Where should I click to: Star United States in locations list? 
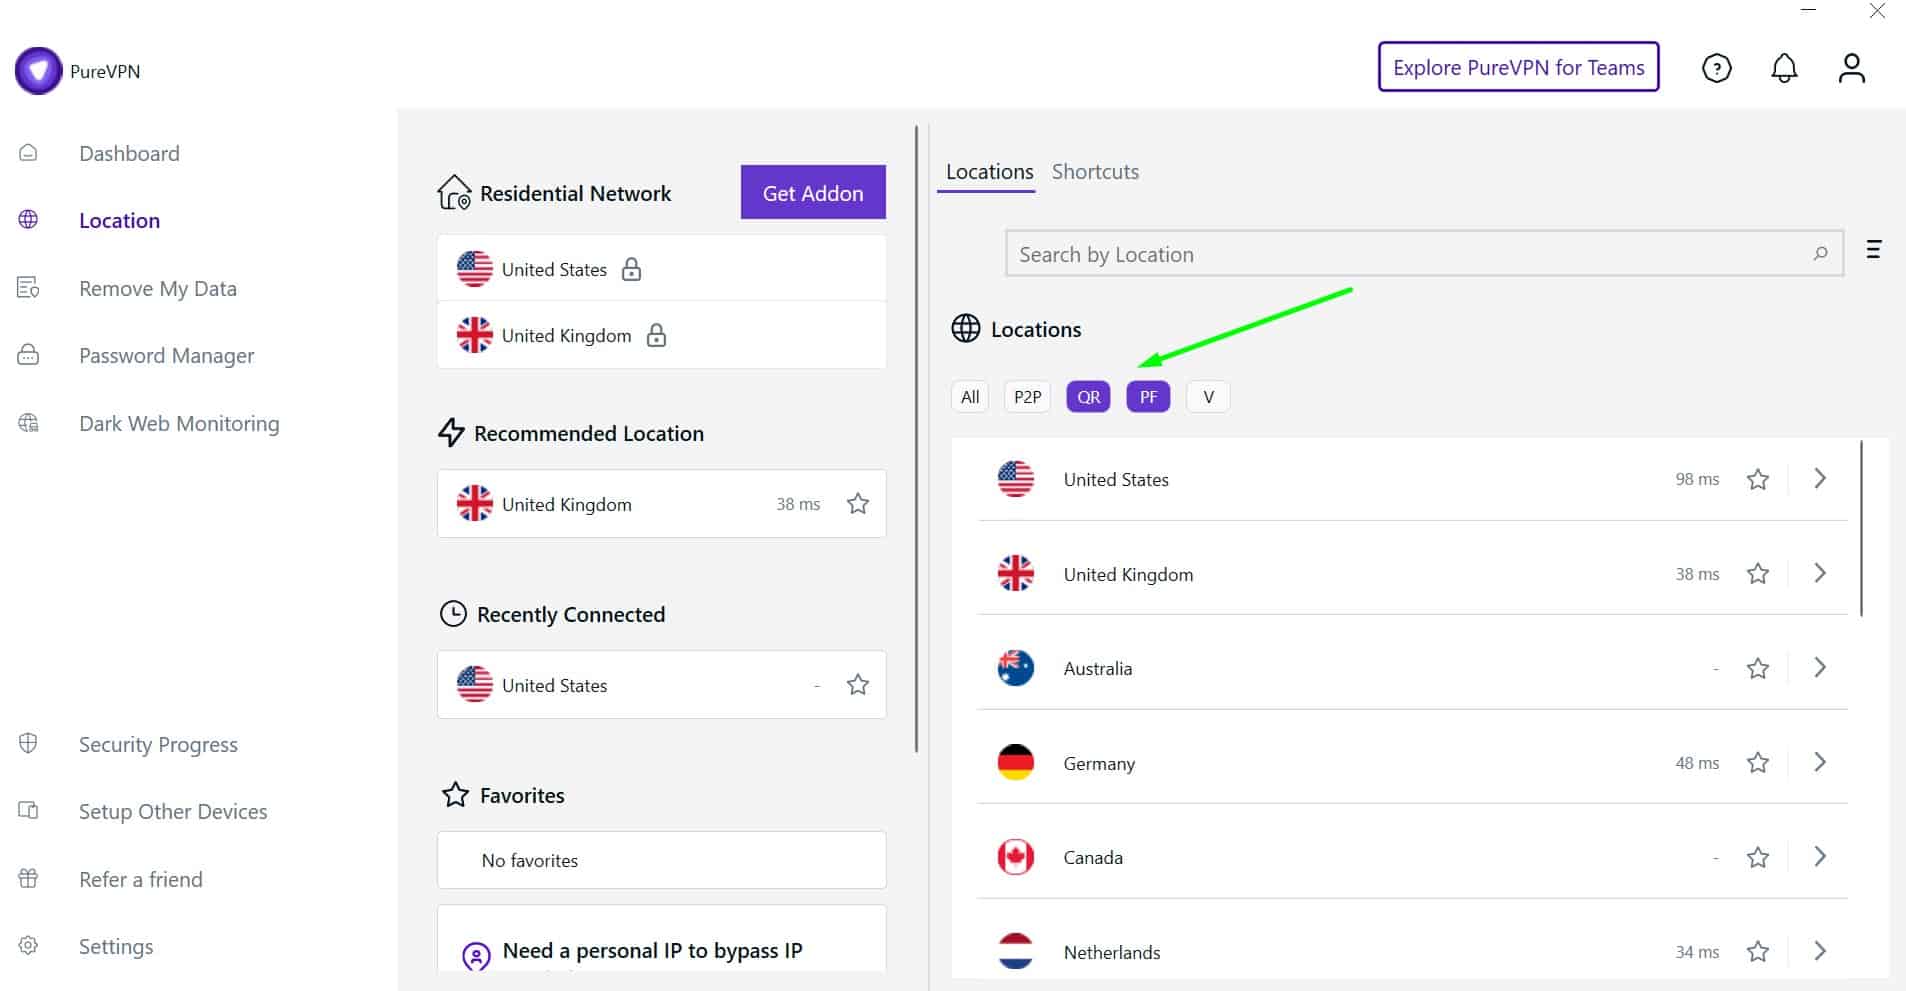click(1758, 479)
